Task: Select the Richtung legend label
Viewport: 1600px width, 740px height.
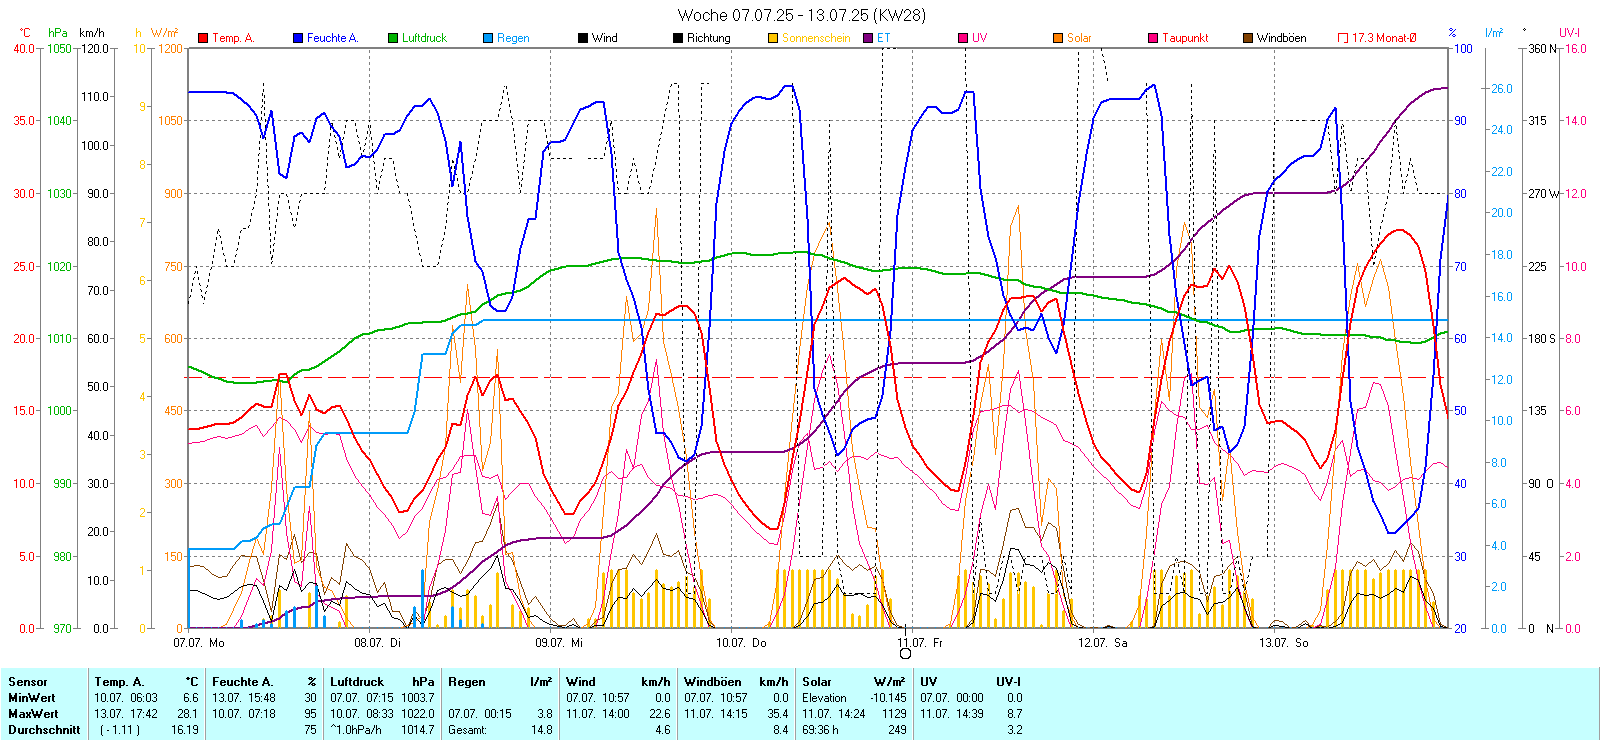Action: 708,38
